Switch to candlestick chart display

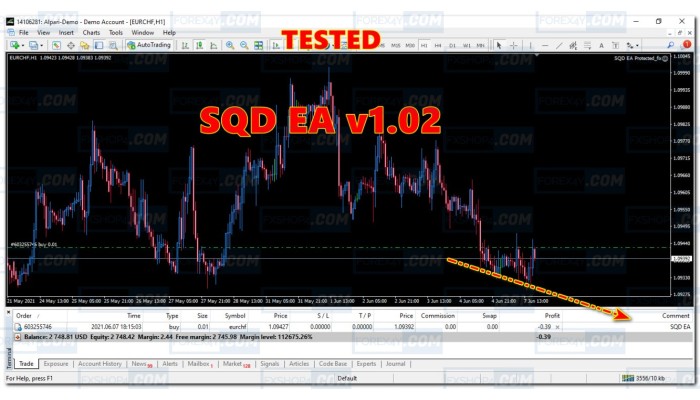199,45
